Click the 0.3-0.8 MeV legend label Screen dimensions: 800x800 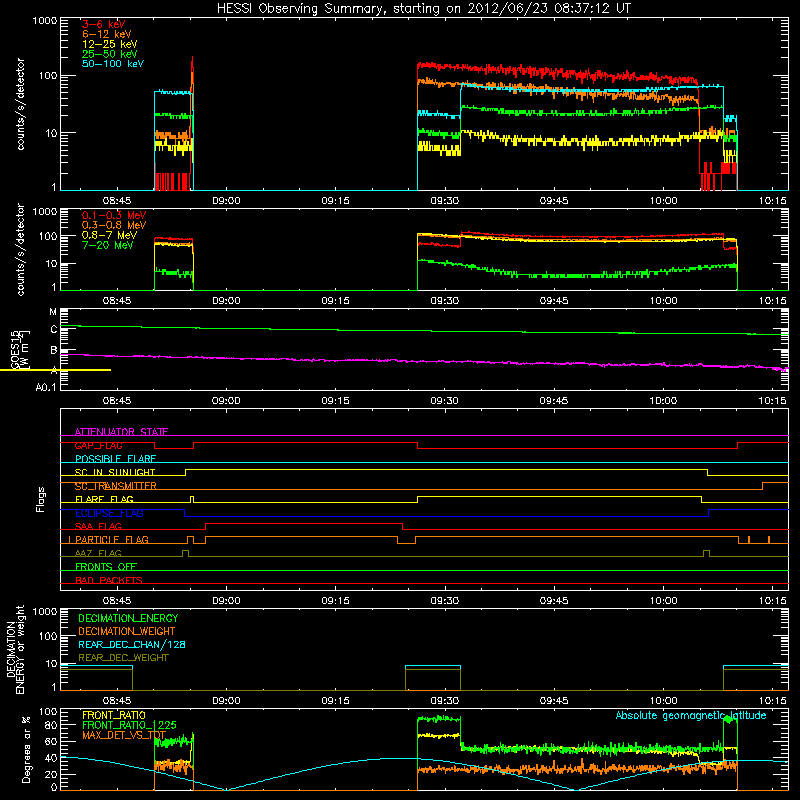(114, 225)
